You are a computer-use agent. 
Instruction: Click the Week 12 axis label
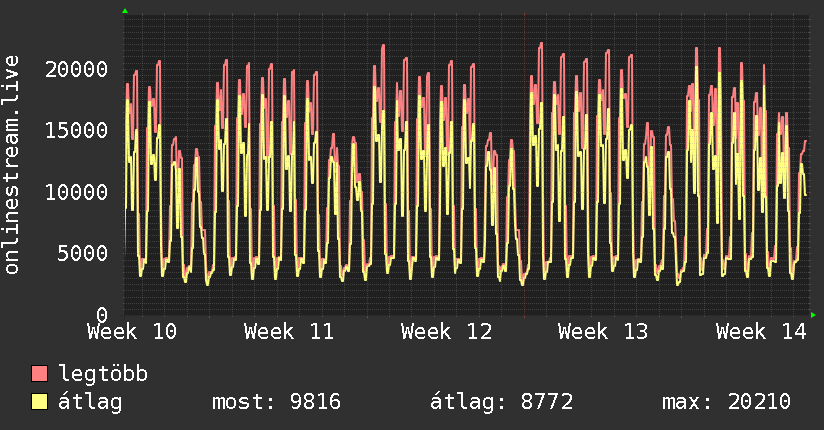click(x=447, y=332)
